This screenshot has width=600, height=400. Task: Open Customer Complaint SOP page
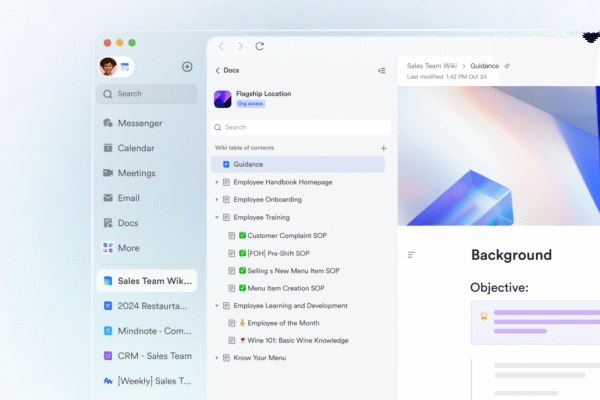pyautogui.click(x=287, y=235)
